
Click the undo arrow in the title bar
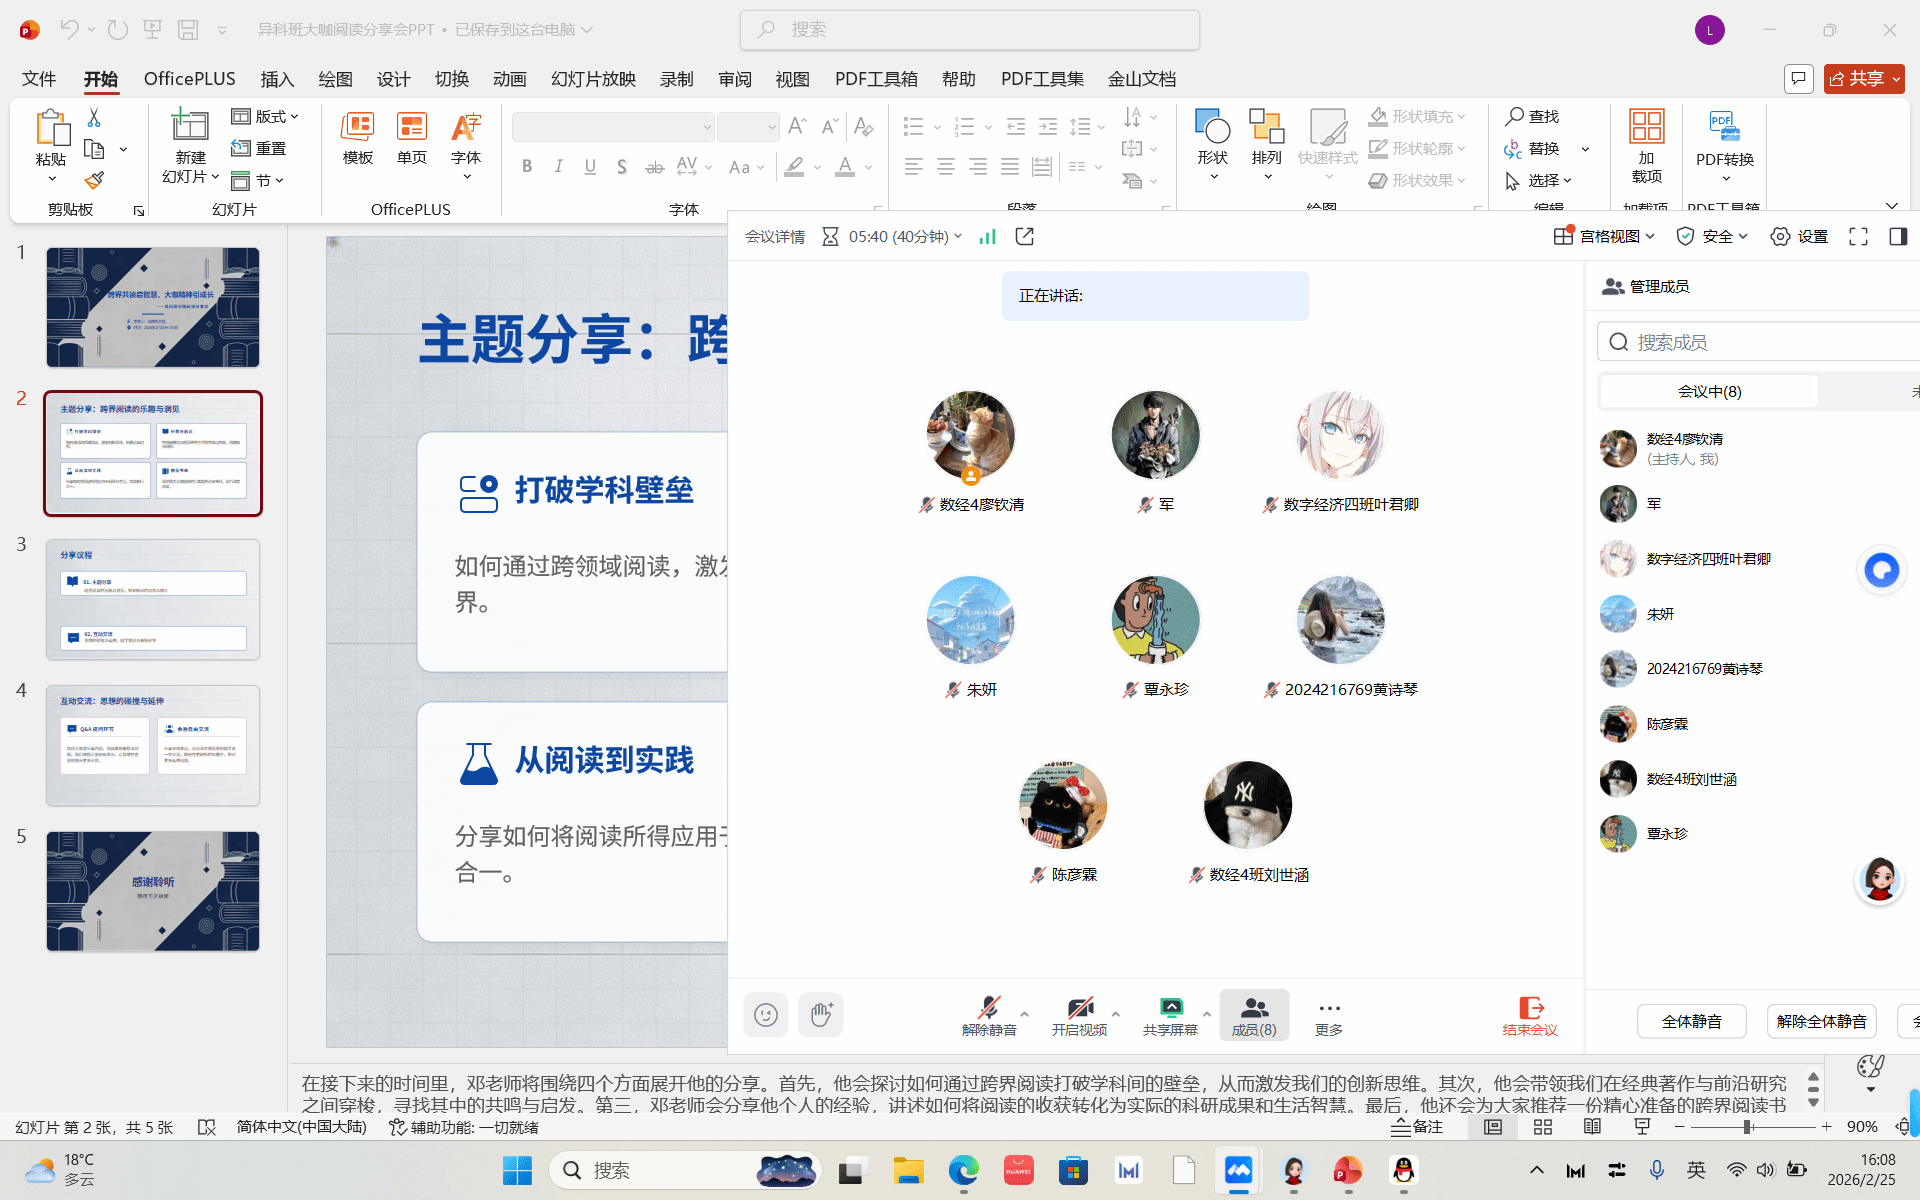(68, 30)
